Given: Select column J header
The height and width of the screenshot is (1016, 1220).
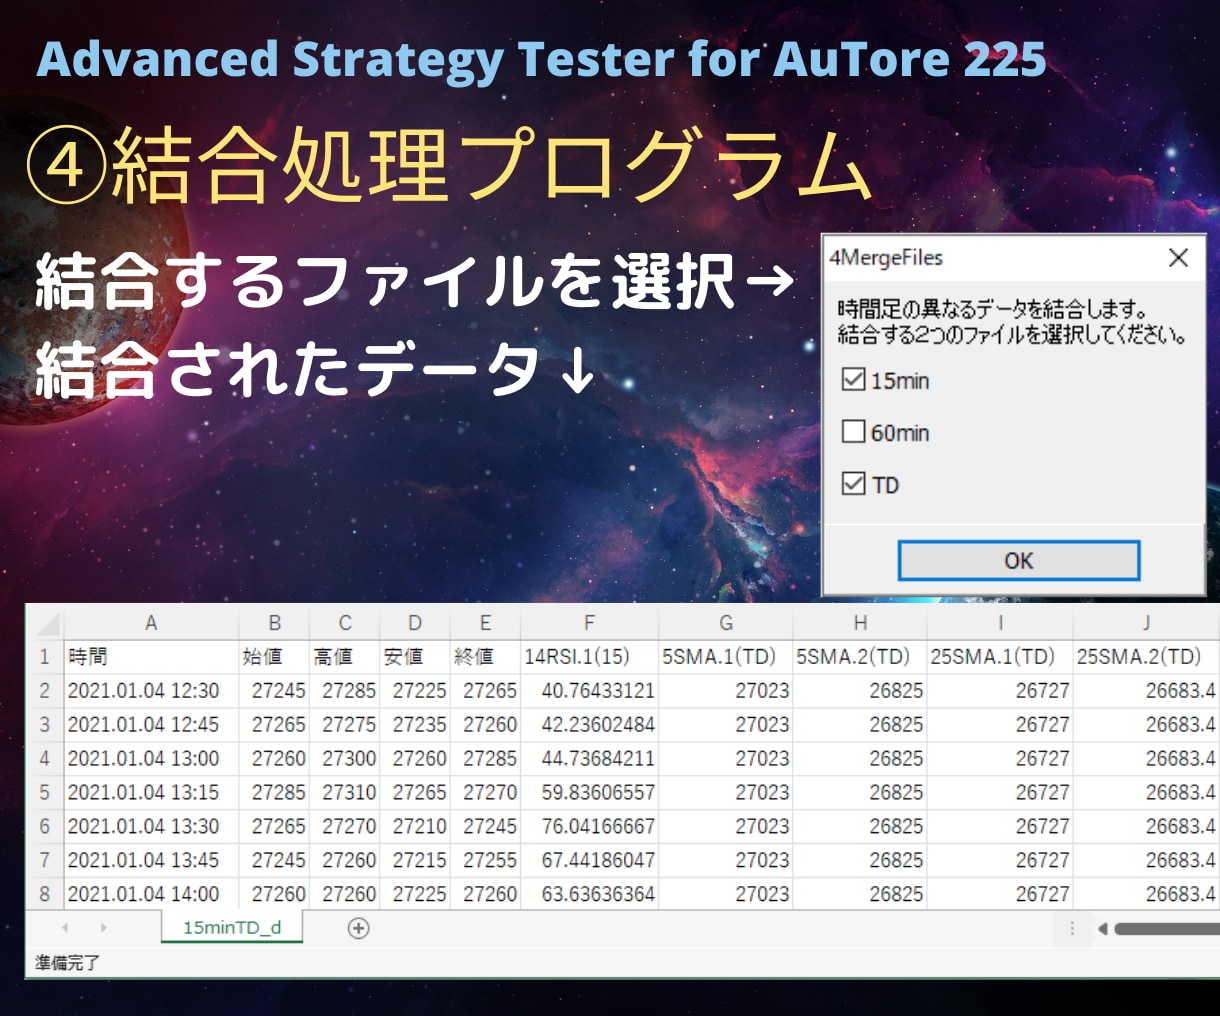Looking at the screenshot, I should coord(1146,623).
